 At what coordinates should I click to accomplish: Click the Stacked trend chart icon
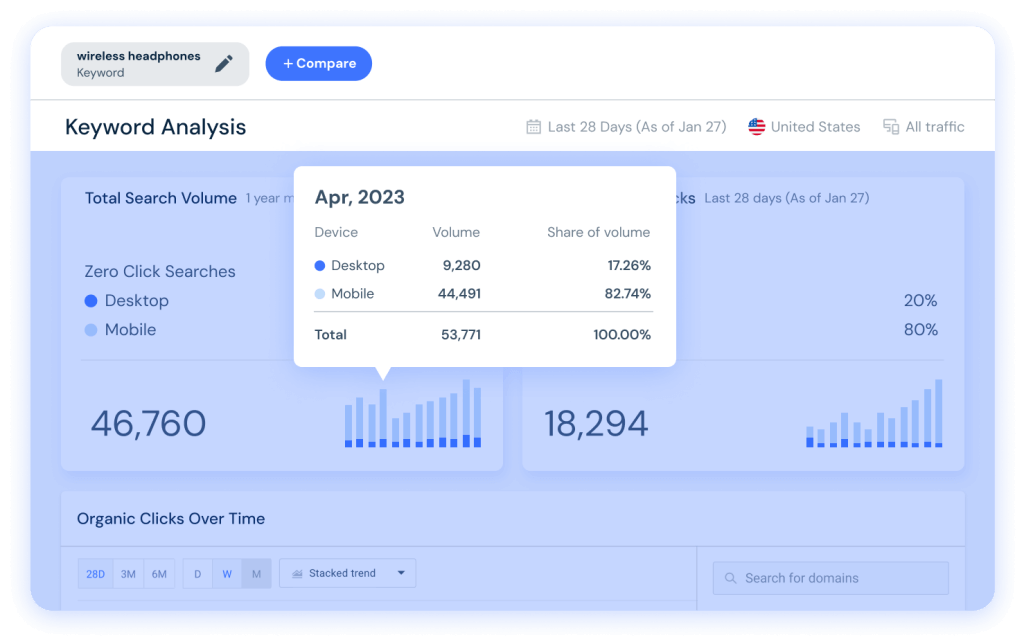point(297,573)
